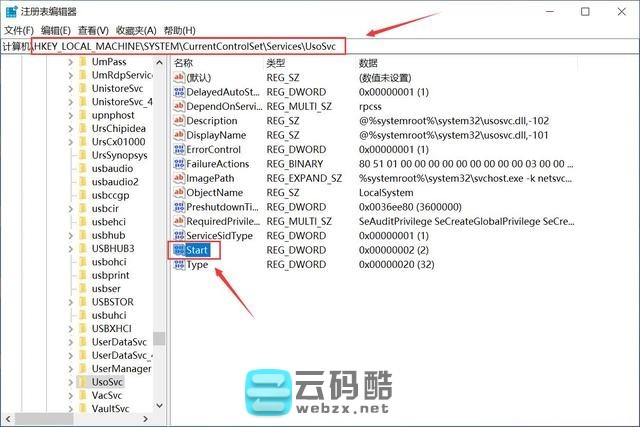Open the 帮助(H) menu

180,31
